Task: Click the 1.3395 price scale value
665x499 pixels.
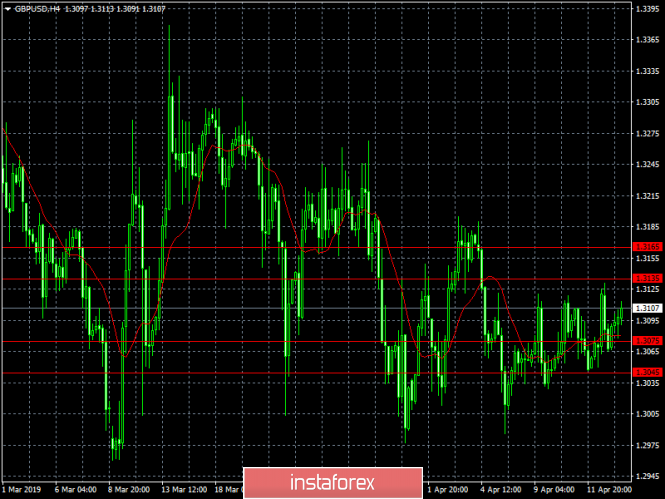Action: (648, 9)
